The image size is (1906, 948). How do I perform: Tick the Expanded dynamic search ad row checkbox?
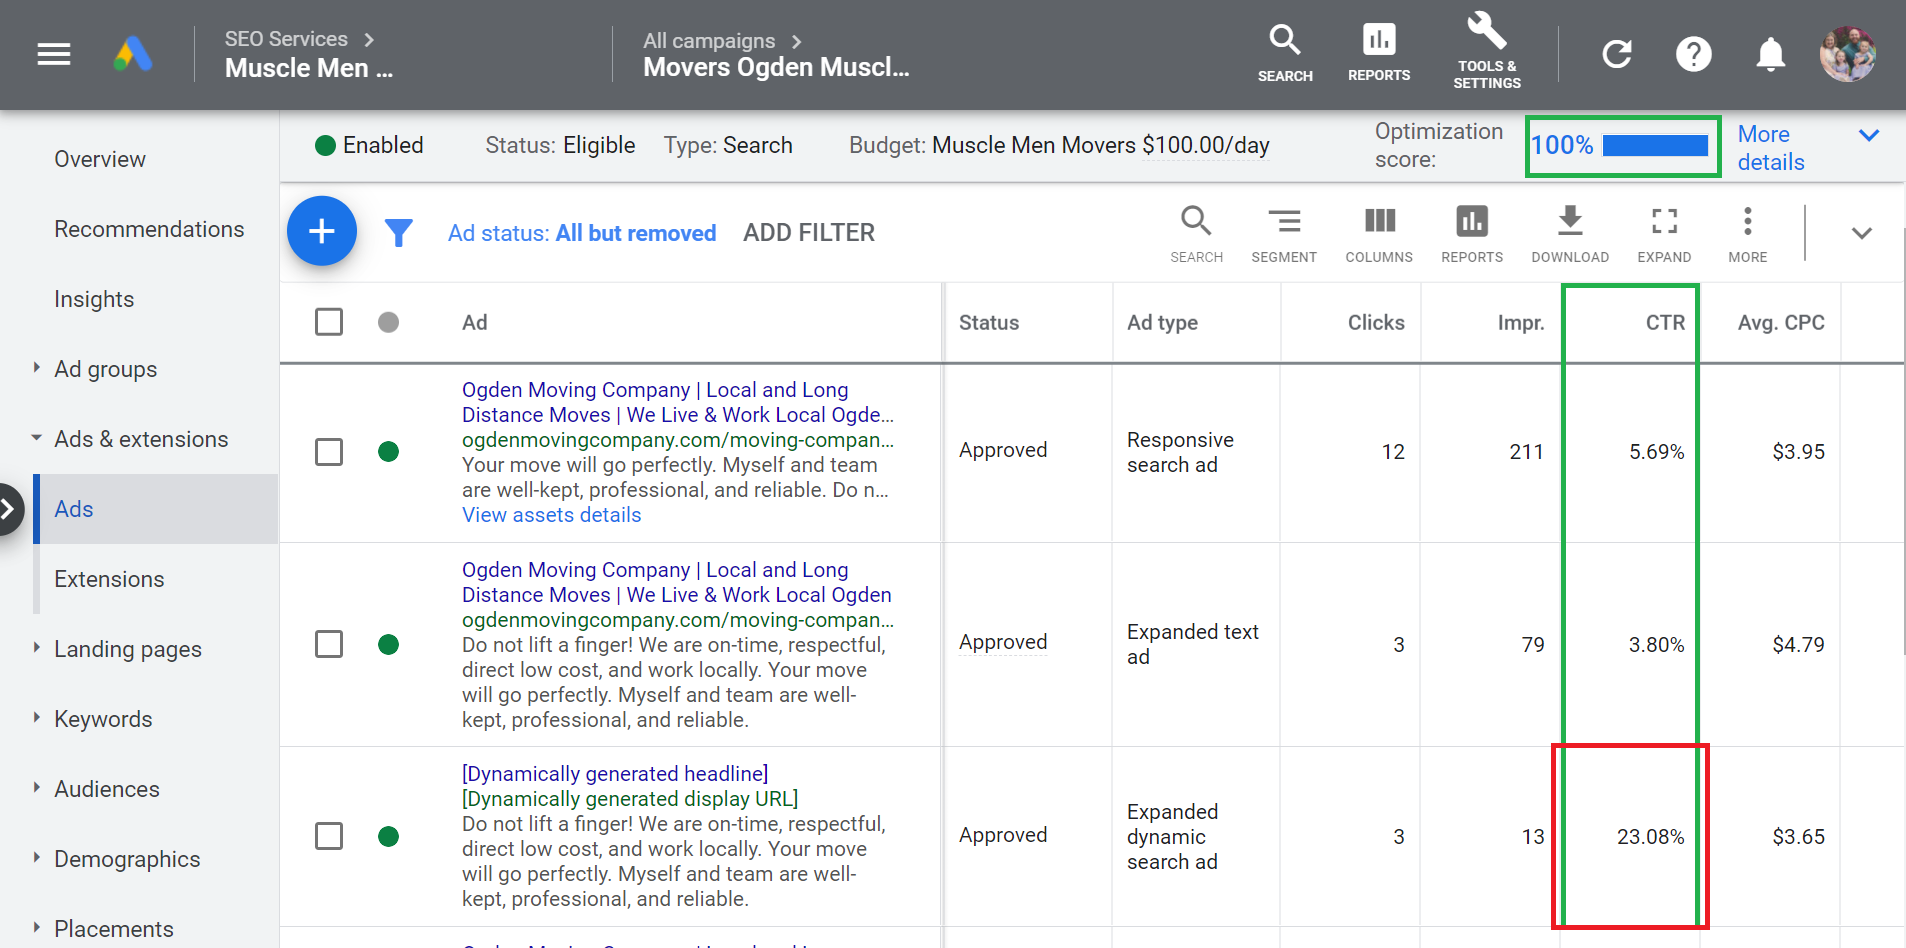329,836
